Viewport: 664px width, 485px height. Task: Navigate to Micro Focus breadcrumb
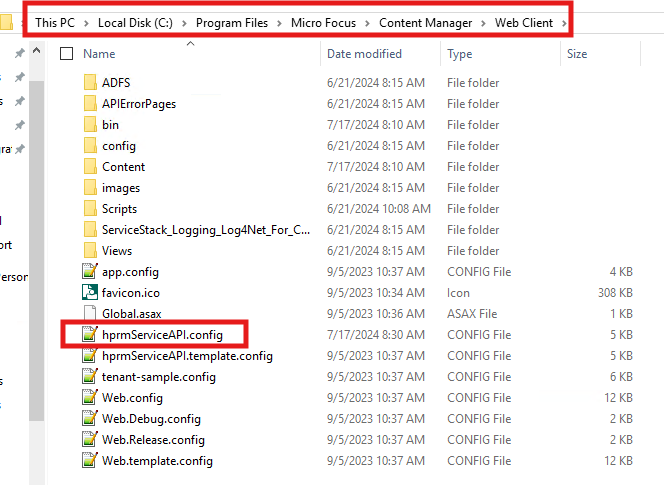[x=324, y=23]
